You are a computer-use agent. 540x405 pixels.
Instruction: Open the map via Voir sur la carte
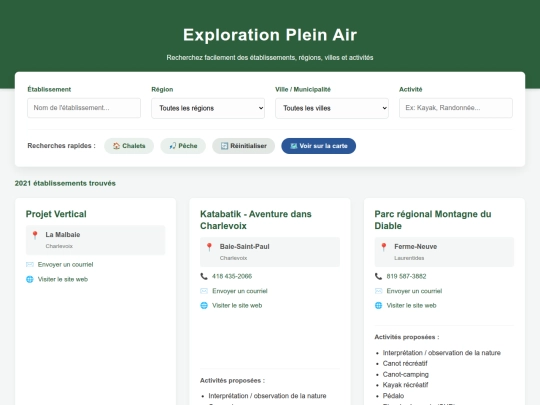[x=319, y=146]
